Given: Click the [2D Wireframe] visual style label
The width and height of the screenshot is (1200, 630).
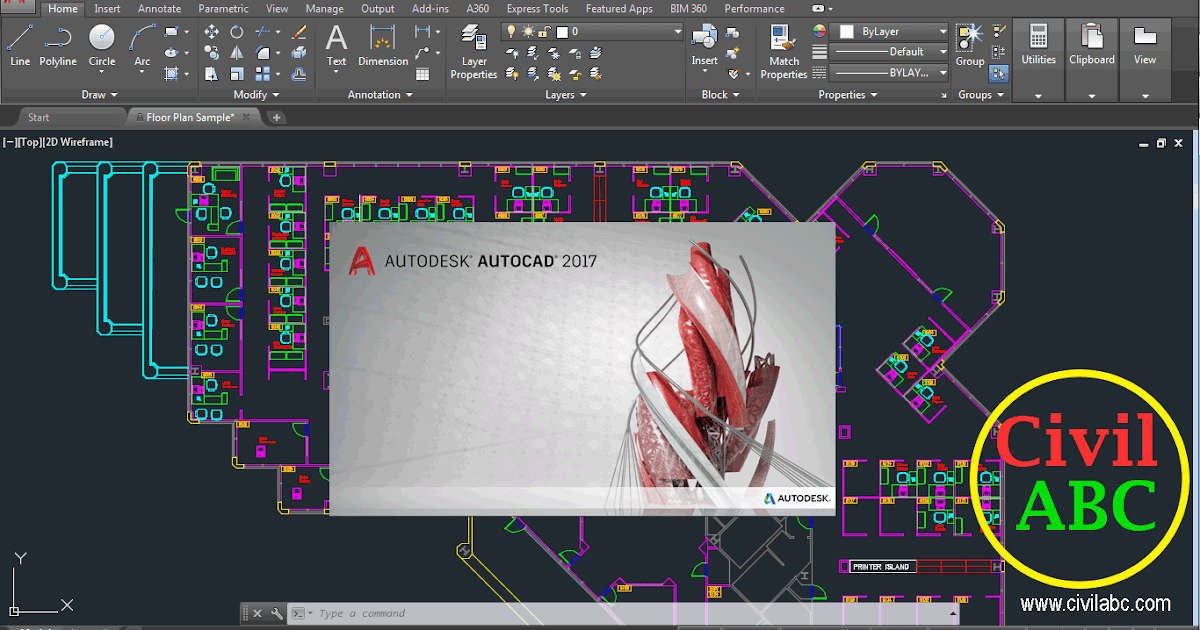Looking at the screenshot, I should [x=78, y=142].
